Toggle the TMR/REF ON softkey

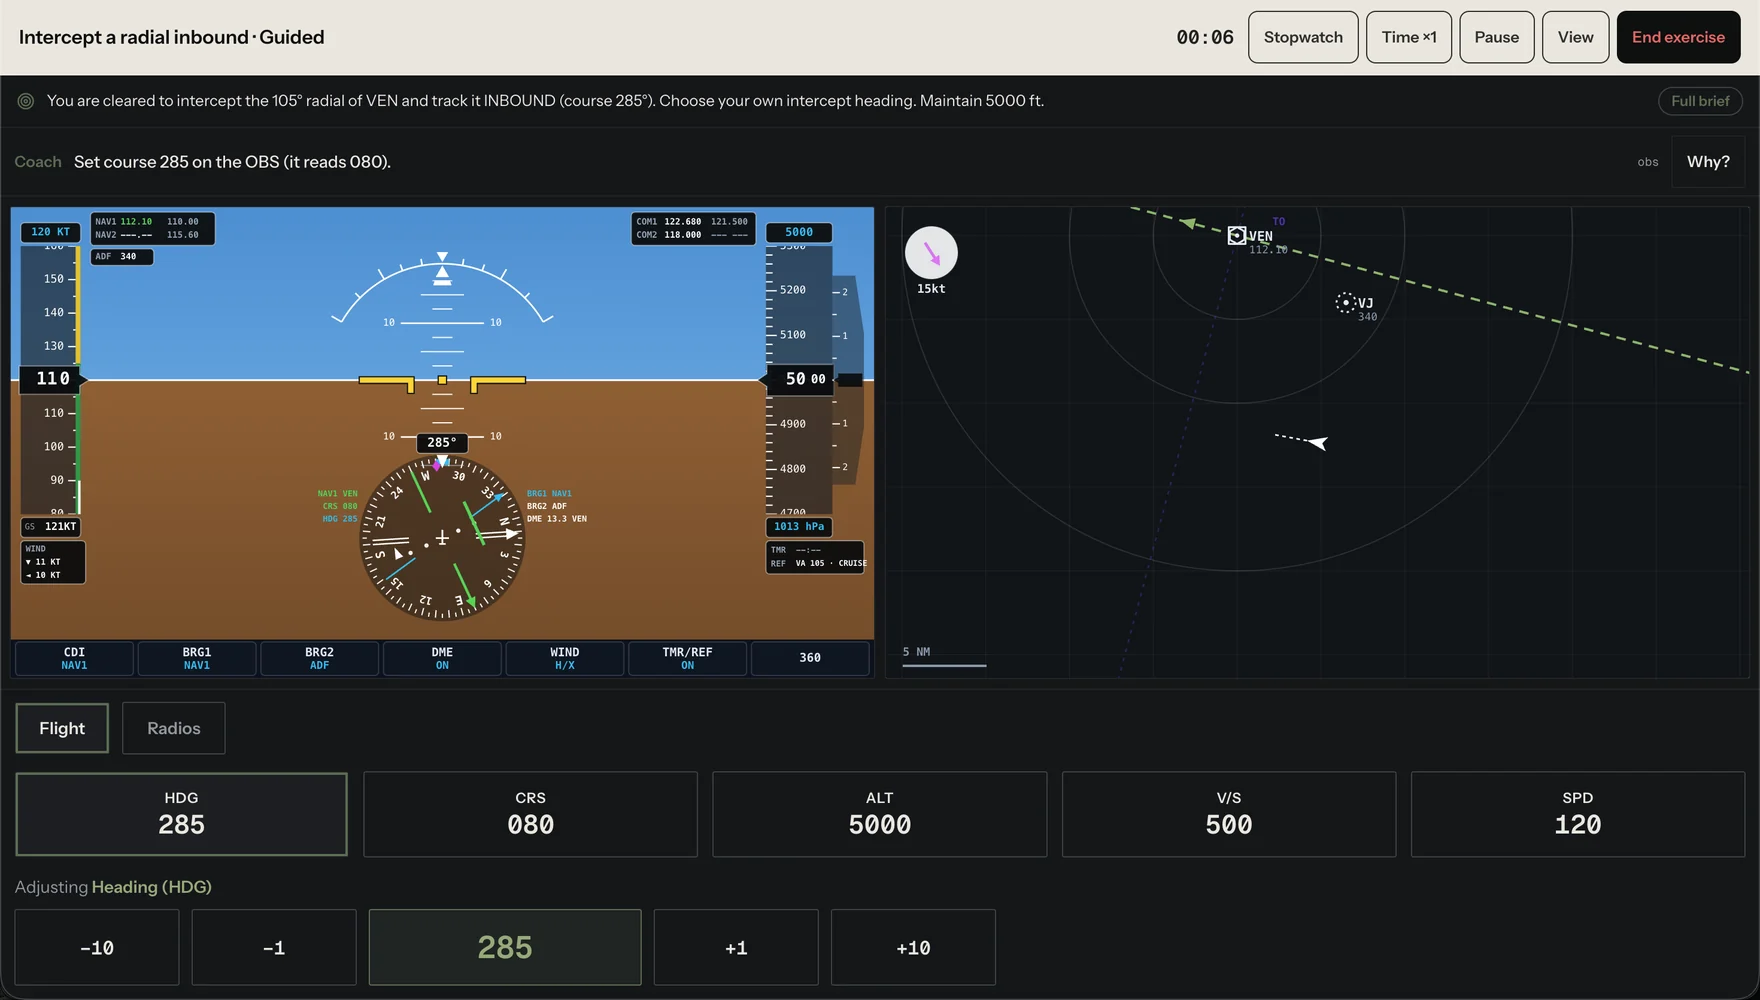pos(687,658)
